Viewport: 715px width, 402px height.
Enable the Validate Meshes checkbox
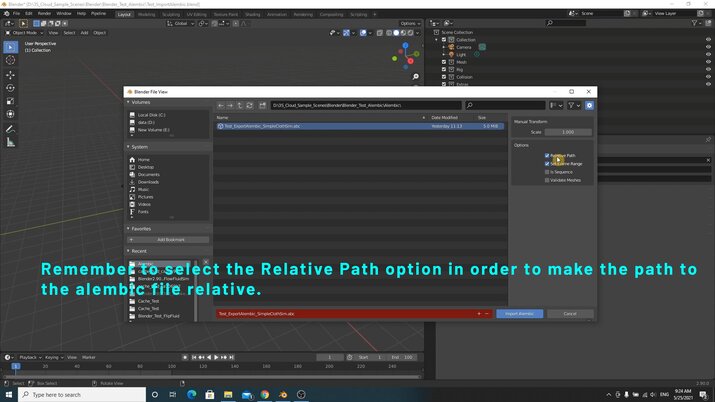(x=547, y=180)
